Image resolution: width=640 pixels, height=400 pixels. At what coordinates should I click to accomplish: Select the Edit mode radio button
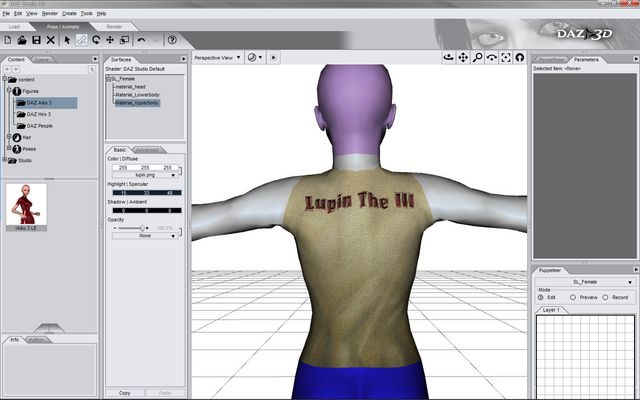[540, 298]
